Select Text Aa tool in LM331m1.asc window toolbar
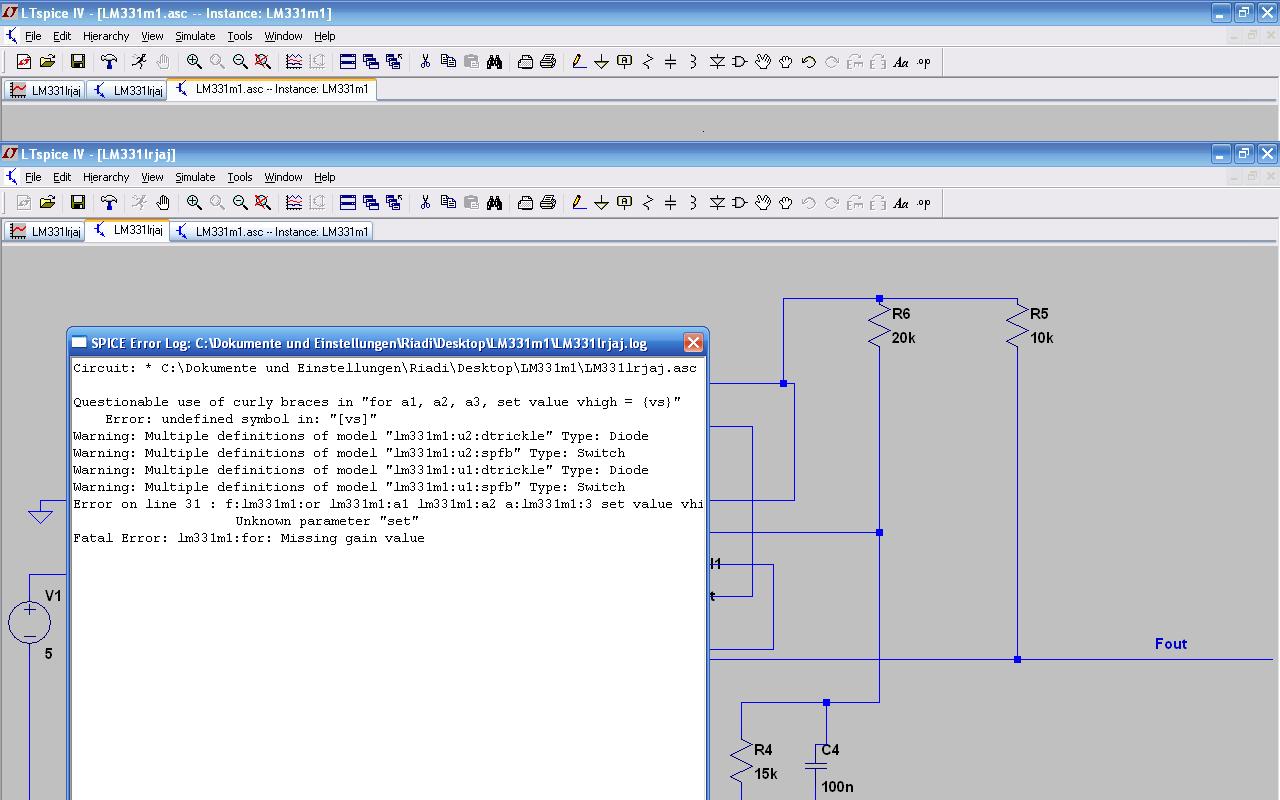This screenshot has width=1280, height=800. [x=901, y=61]
